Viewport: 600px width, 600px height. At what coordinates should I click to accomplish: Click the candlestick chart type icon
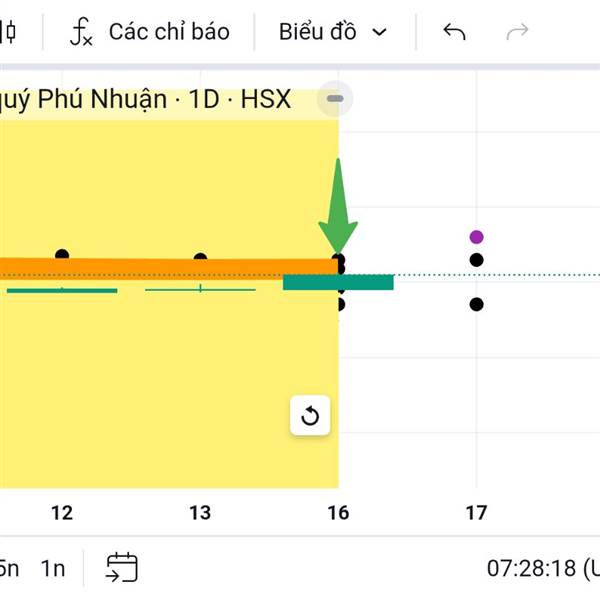[x=9, y=32]
